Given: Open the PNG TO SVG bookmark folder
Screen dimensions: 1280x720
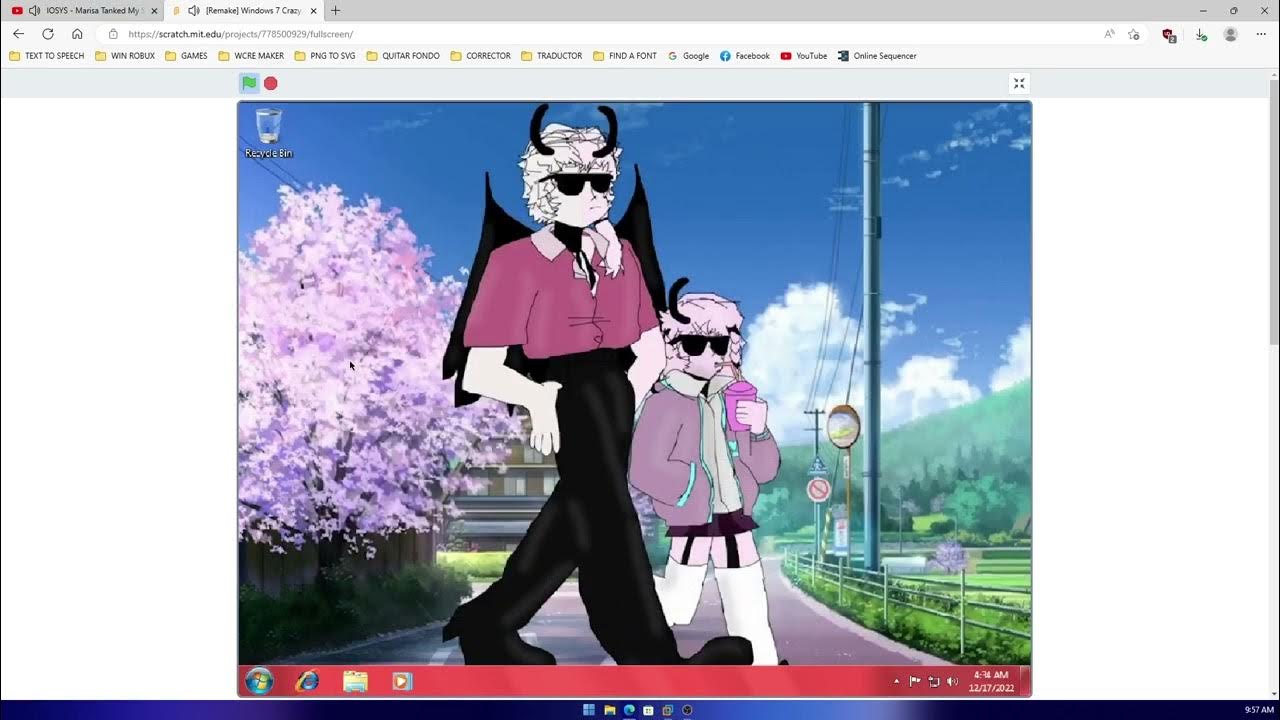Looking at the screenshot, I should pos(325,56).
